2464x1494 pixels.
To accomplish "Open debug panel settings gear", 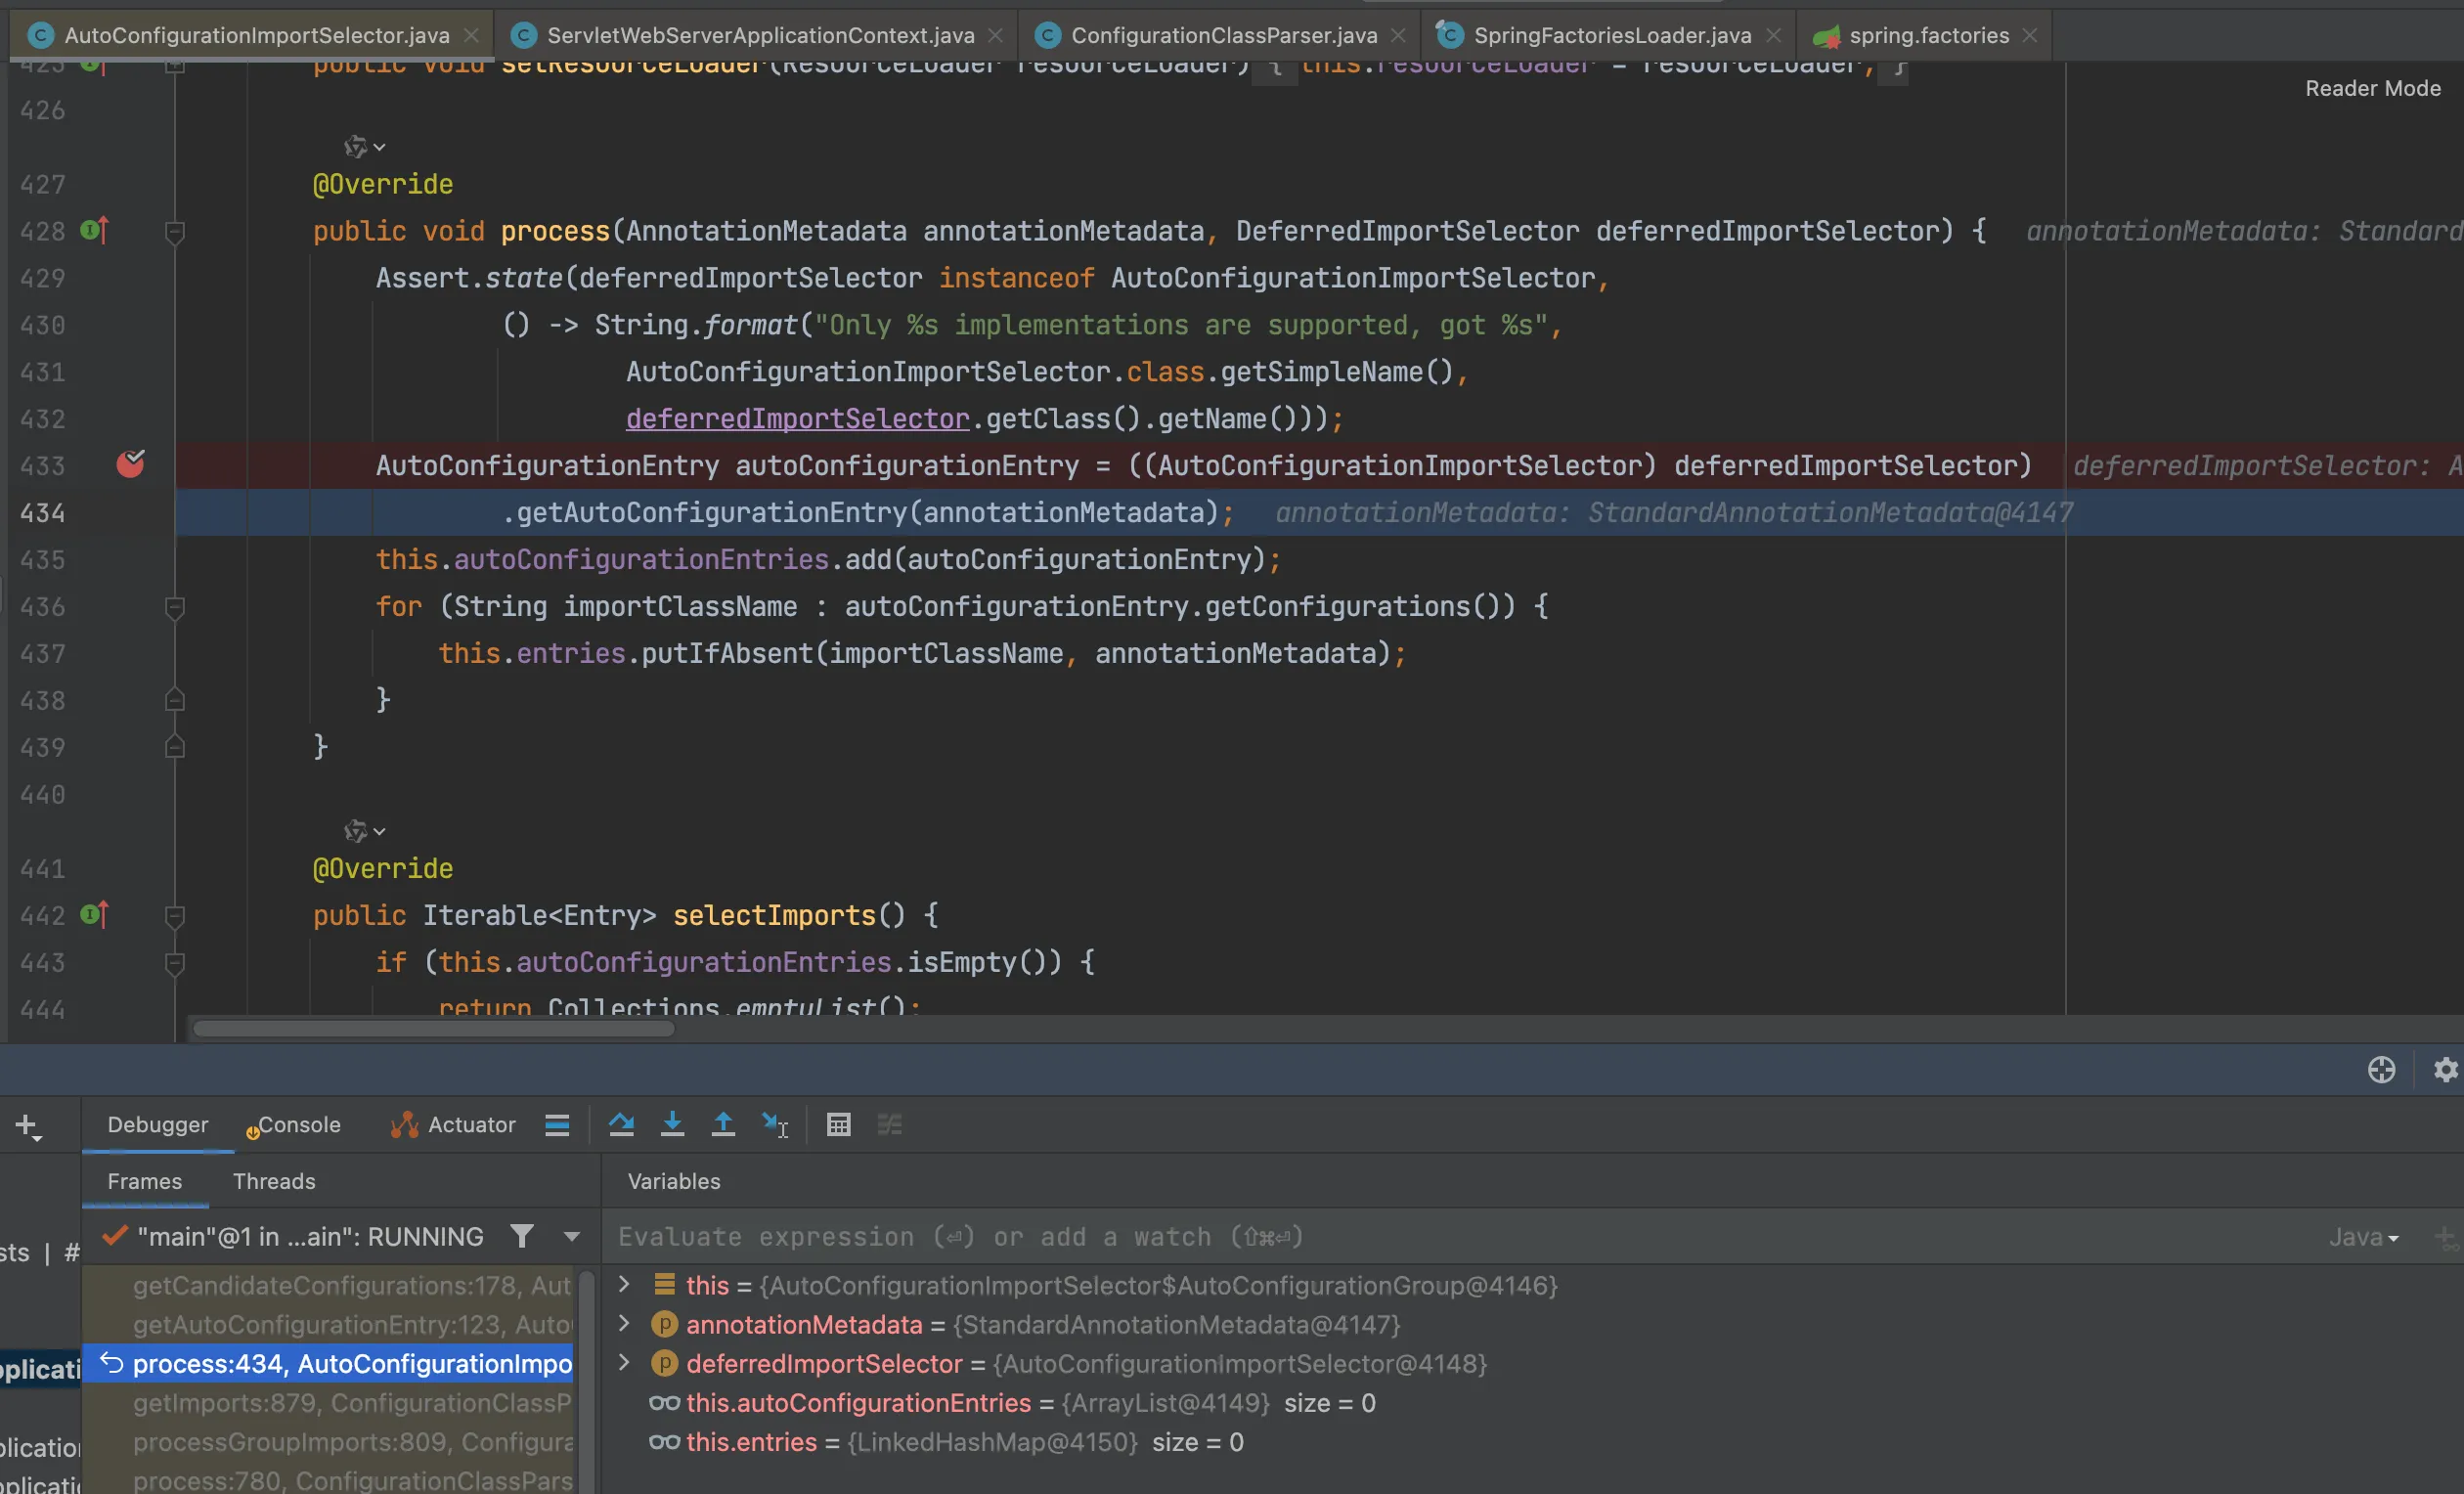I will tap(2445, 1069).
